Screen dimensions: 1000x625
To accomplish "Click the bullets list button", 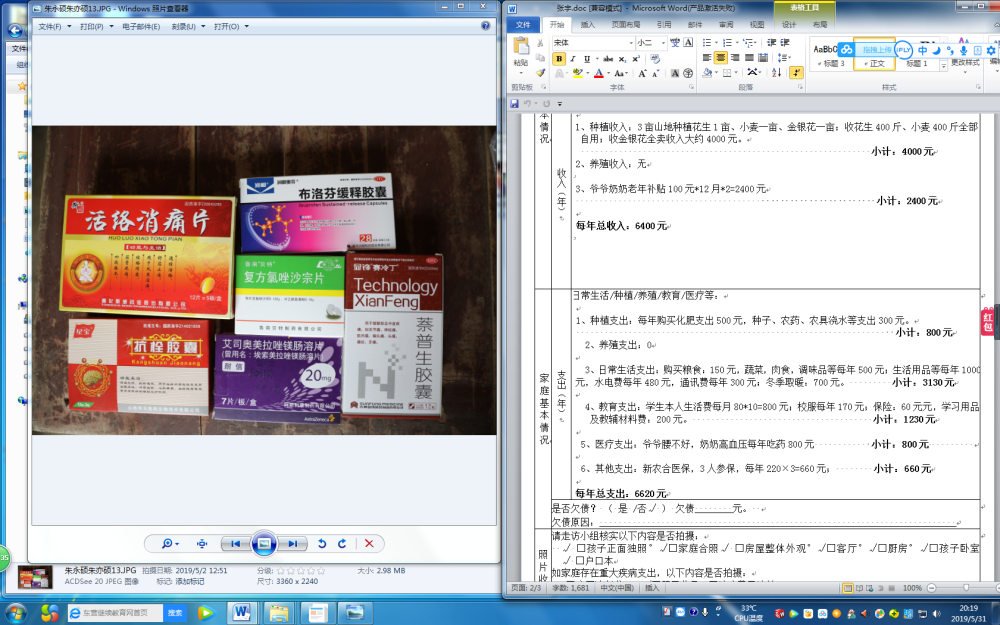I will tap(707, 43).
